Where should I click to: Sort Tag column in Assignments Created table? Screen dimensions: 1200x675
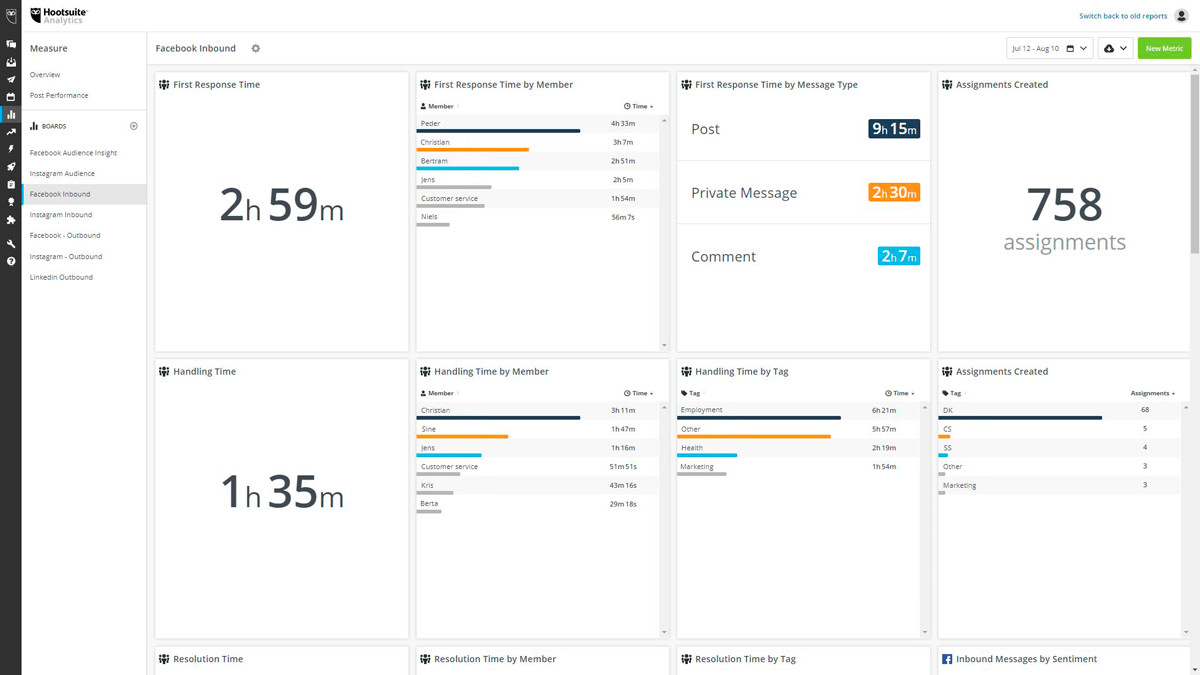click(x=953, y=393)
